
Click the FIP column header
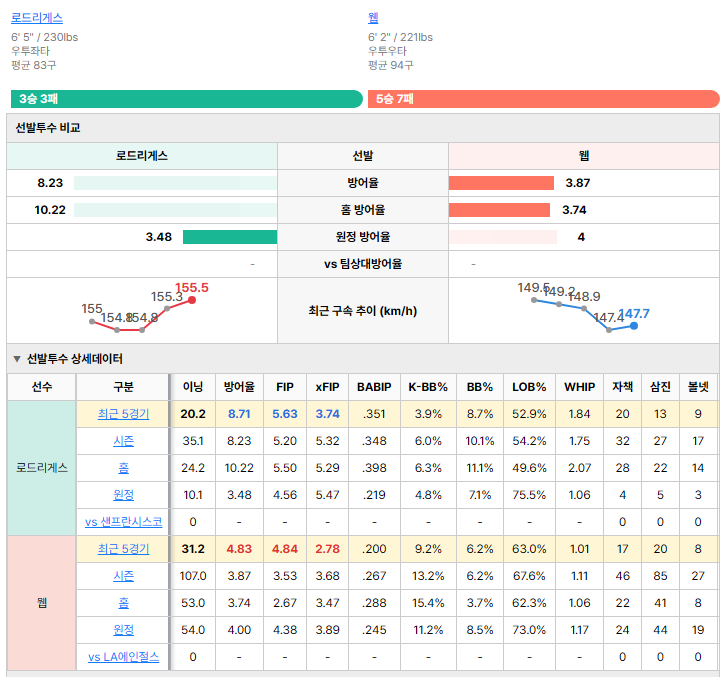(x=285, y=387)
